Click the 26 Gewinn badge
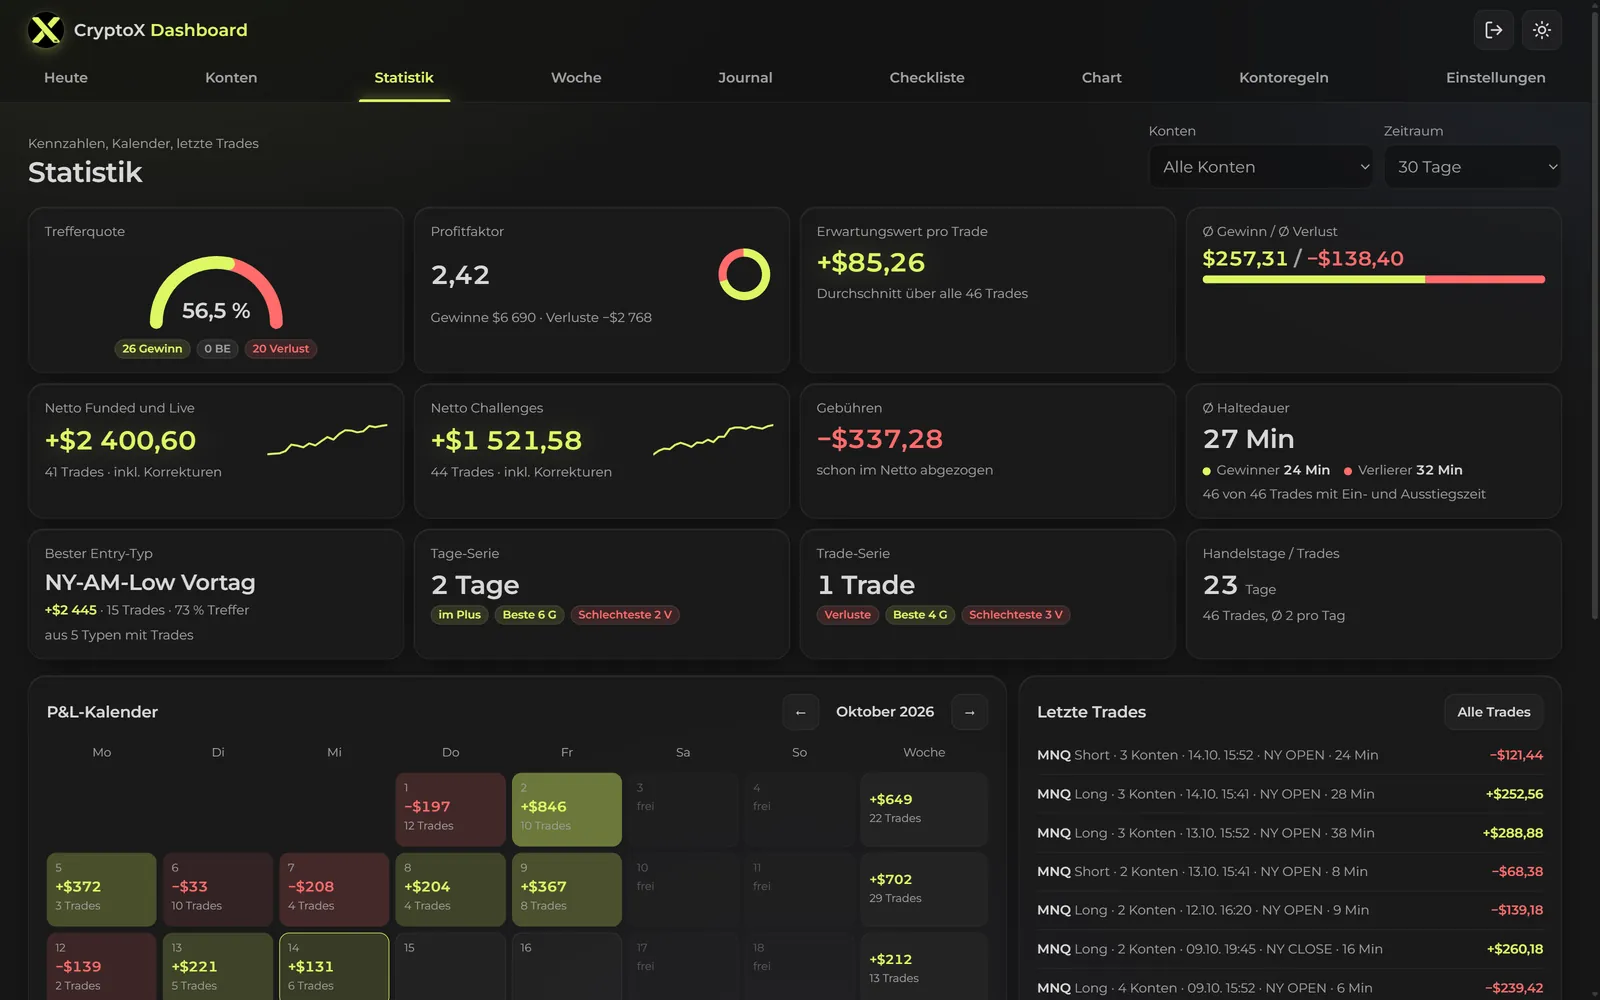 click(x=152, y=349)
